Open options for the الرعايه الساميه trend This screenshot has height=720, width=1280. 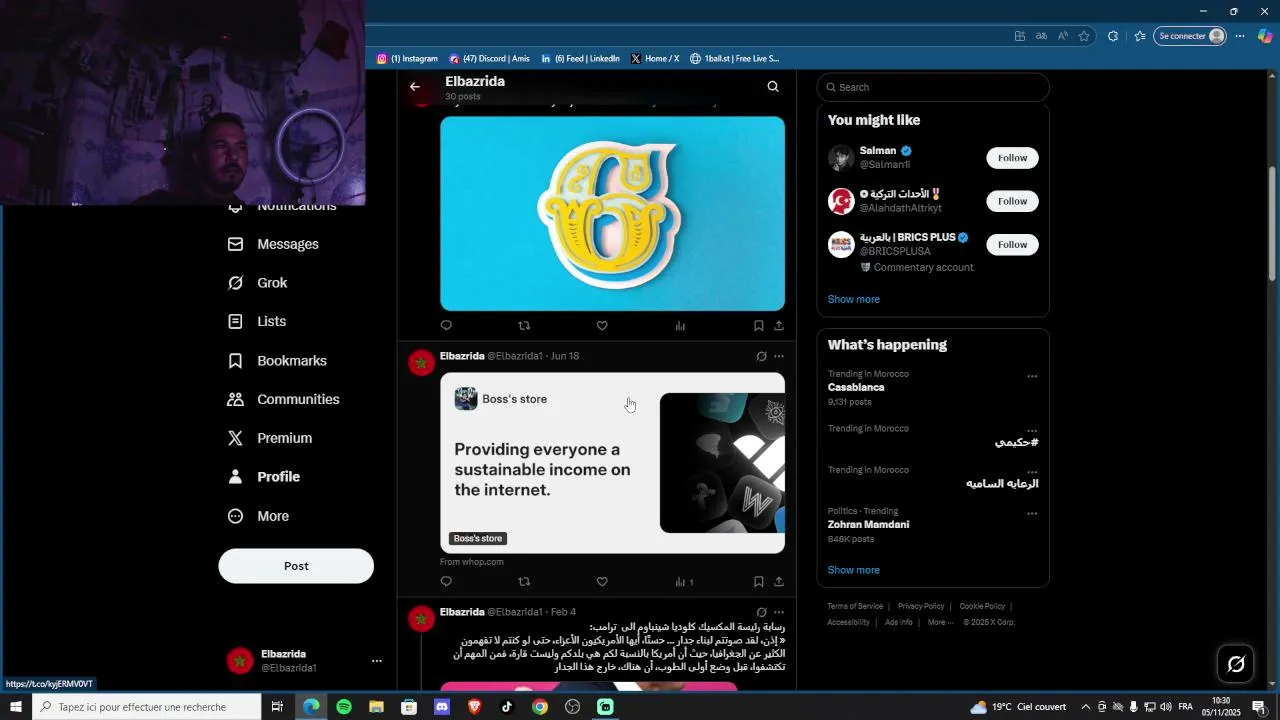coord(1032,472)
